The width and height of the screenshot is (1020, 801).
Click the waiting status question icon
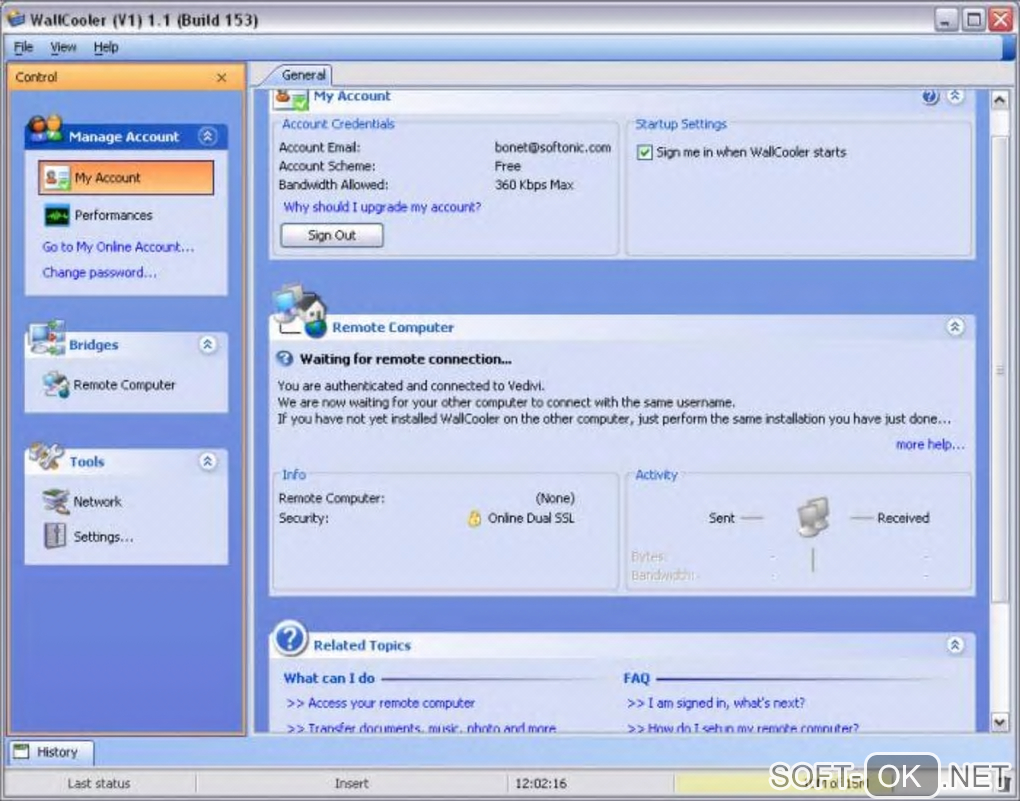[285, 359]
